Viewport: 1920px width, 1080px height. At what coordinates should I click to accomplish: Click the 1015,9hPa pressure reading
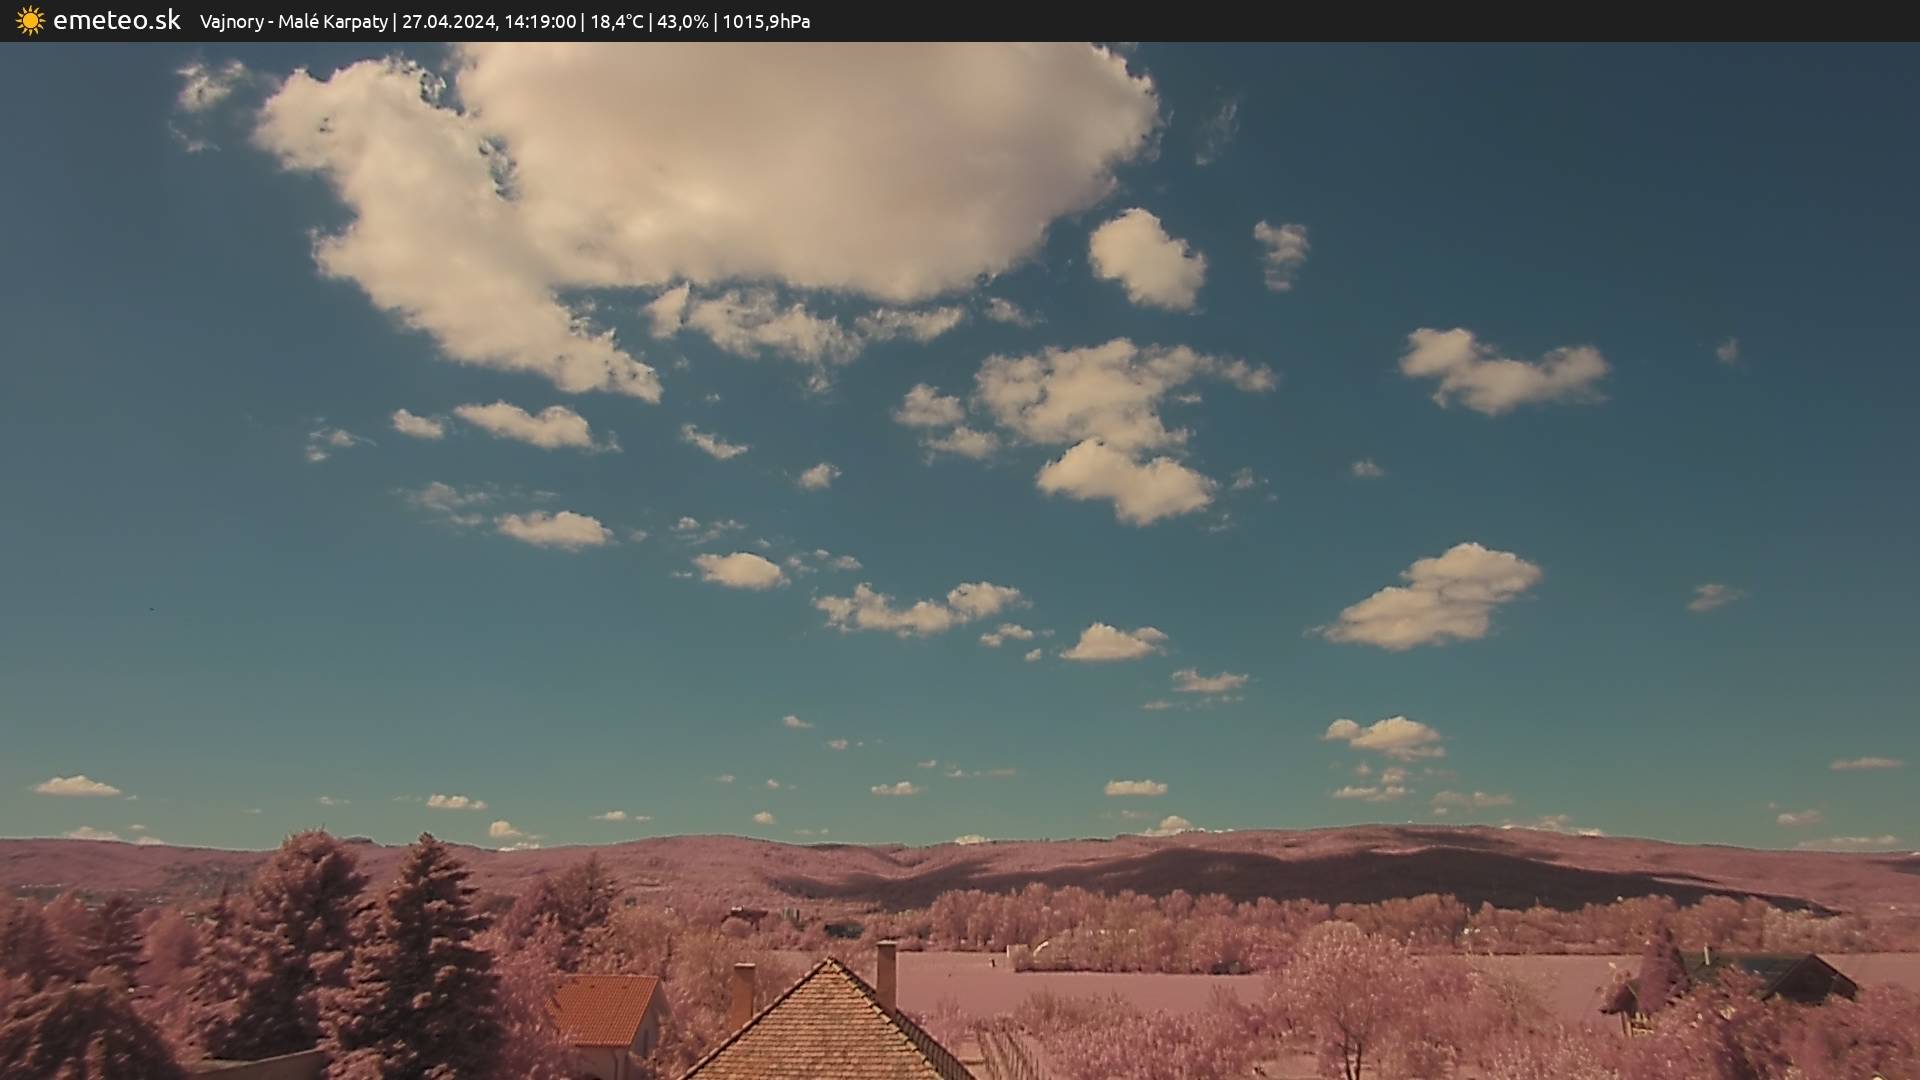click(x=766, y=22)
